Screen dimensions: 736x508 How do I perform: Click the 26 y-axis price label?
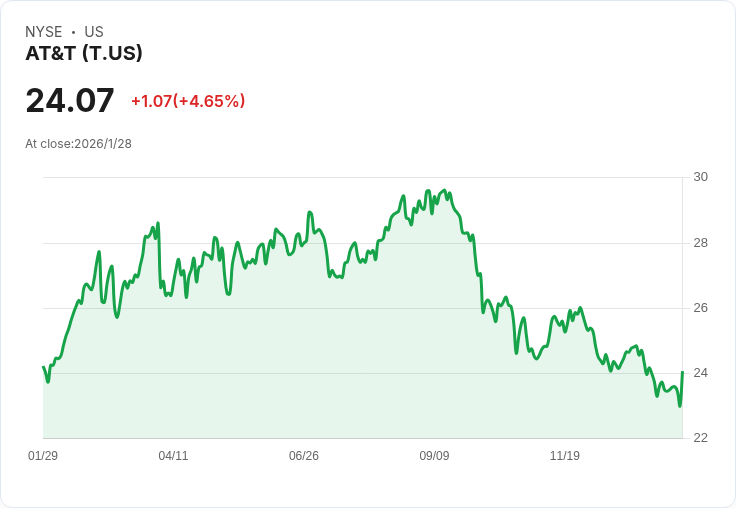700,308
